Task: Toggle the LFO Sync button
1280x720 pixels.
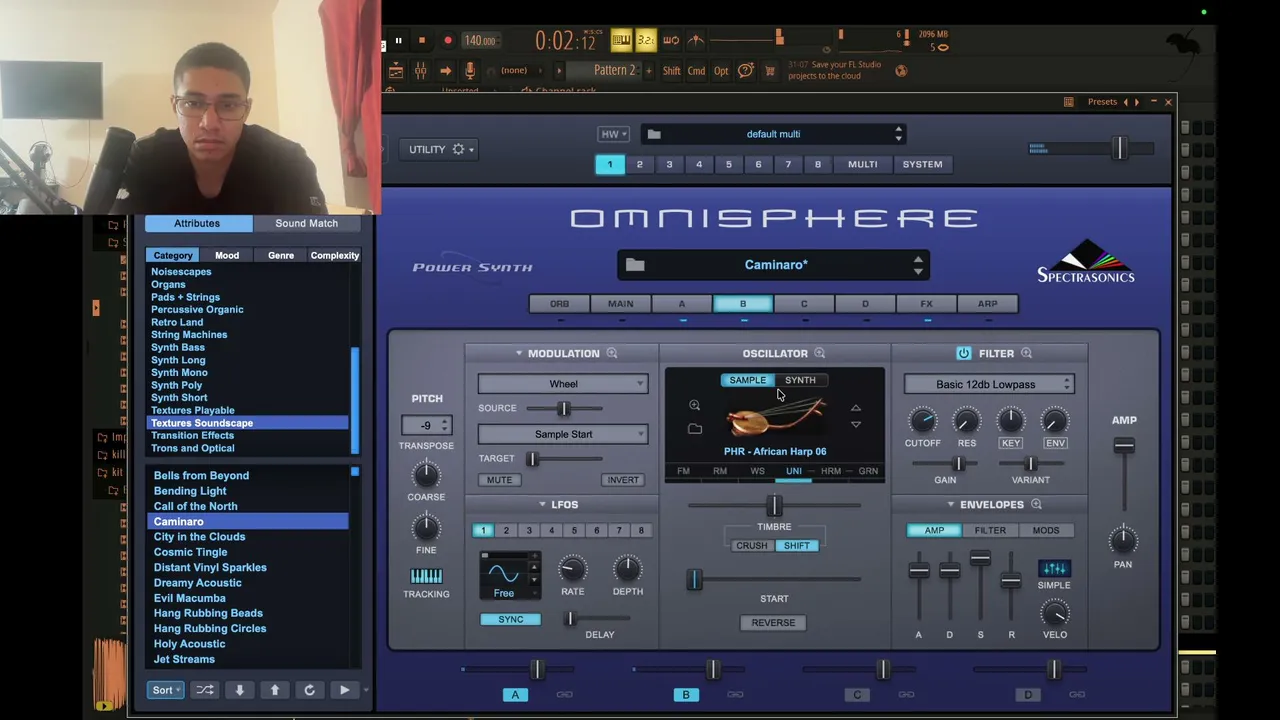Action: tap(510, 620)
